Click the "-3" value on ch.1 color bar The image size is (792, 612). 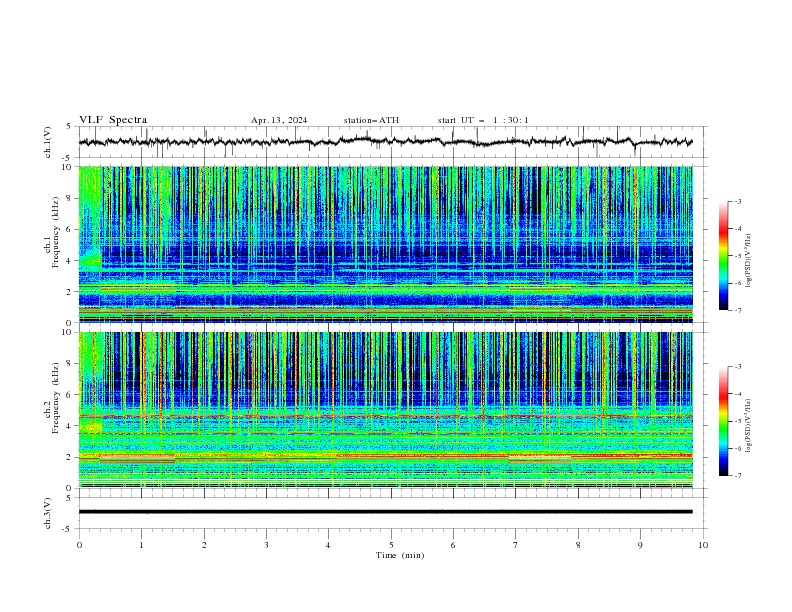[737, 201]
